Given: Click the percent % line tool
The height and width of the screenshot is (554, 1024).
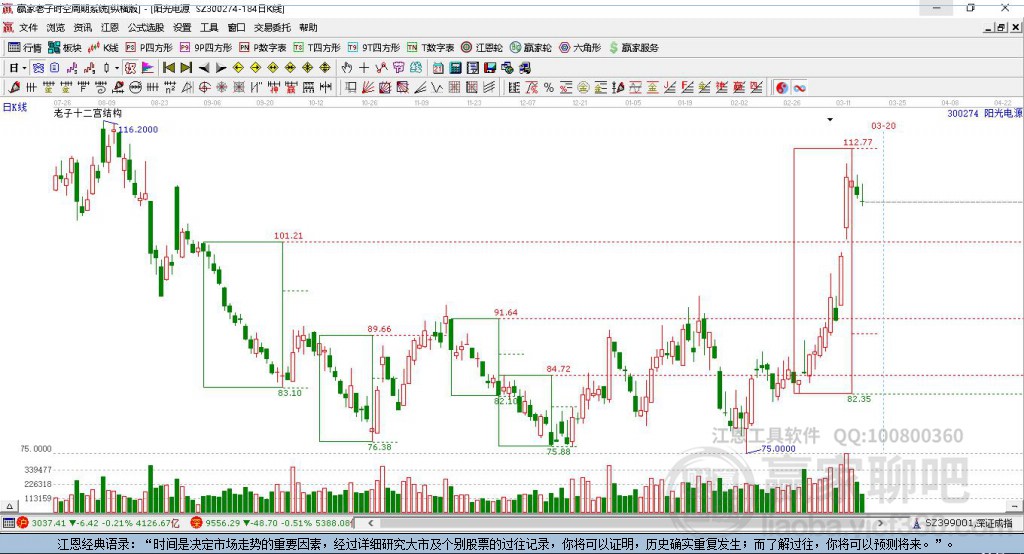Looking at the screenshot, I should tap(549, 88).
